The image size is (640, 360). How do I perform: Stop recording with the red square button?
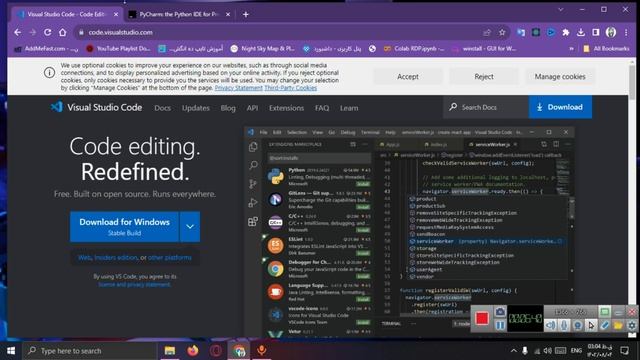tap(482, 318)
